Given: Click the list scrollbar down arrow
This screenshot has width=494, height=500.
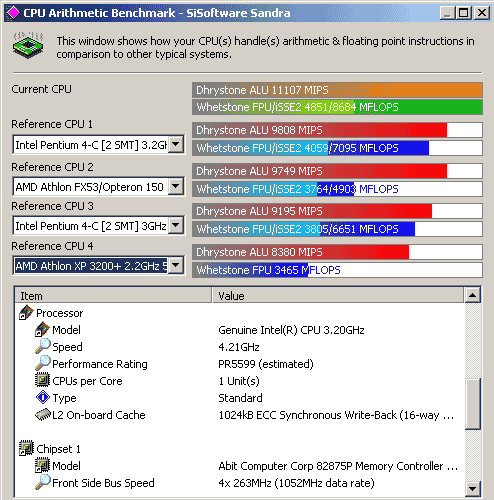Looking at the screenshot, I should [x=472, y=489].
